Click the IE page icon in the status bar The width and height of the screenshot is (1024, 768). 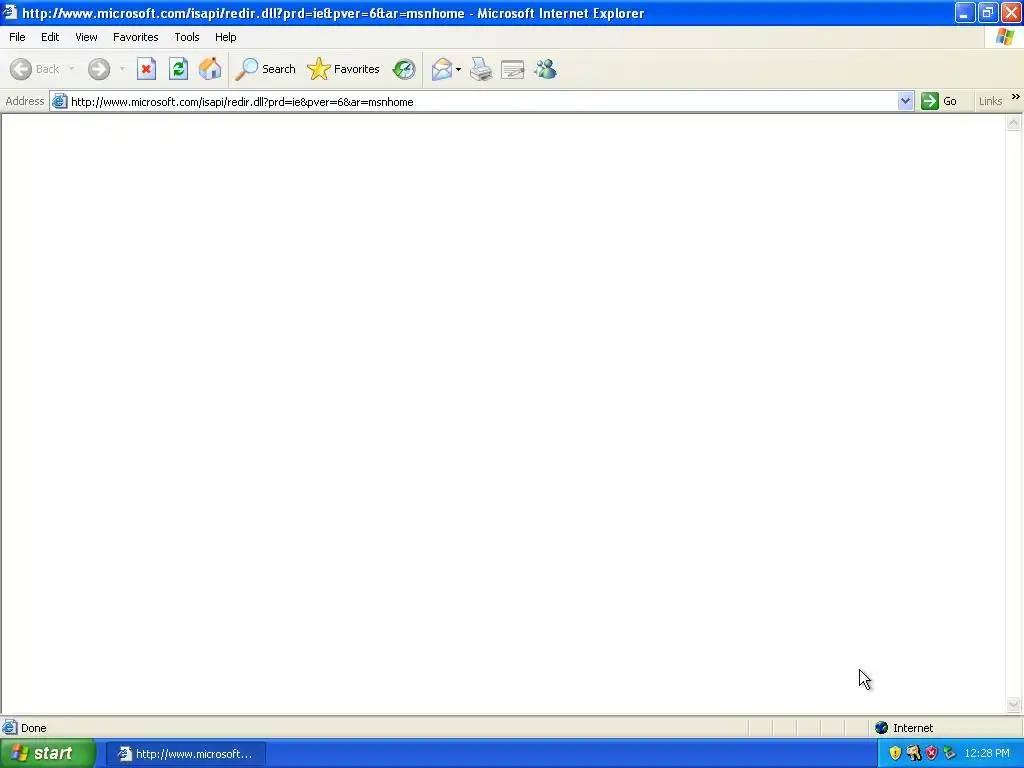point(10,728)
